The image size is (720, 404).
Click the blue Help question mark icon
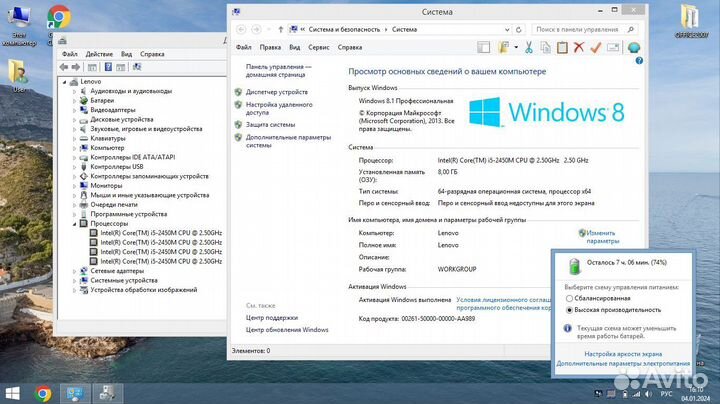[x=639, y=61]
